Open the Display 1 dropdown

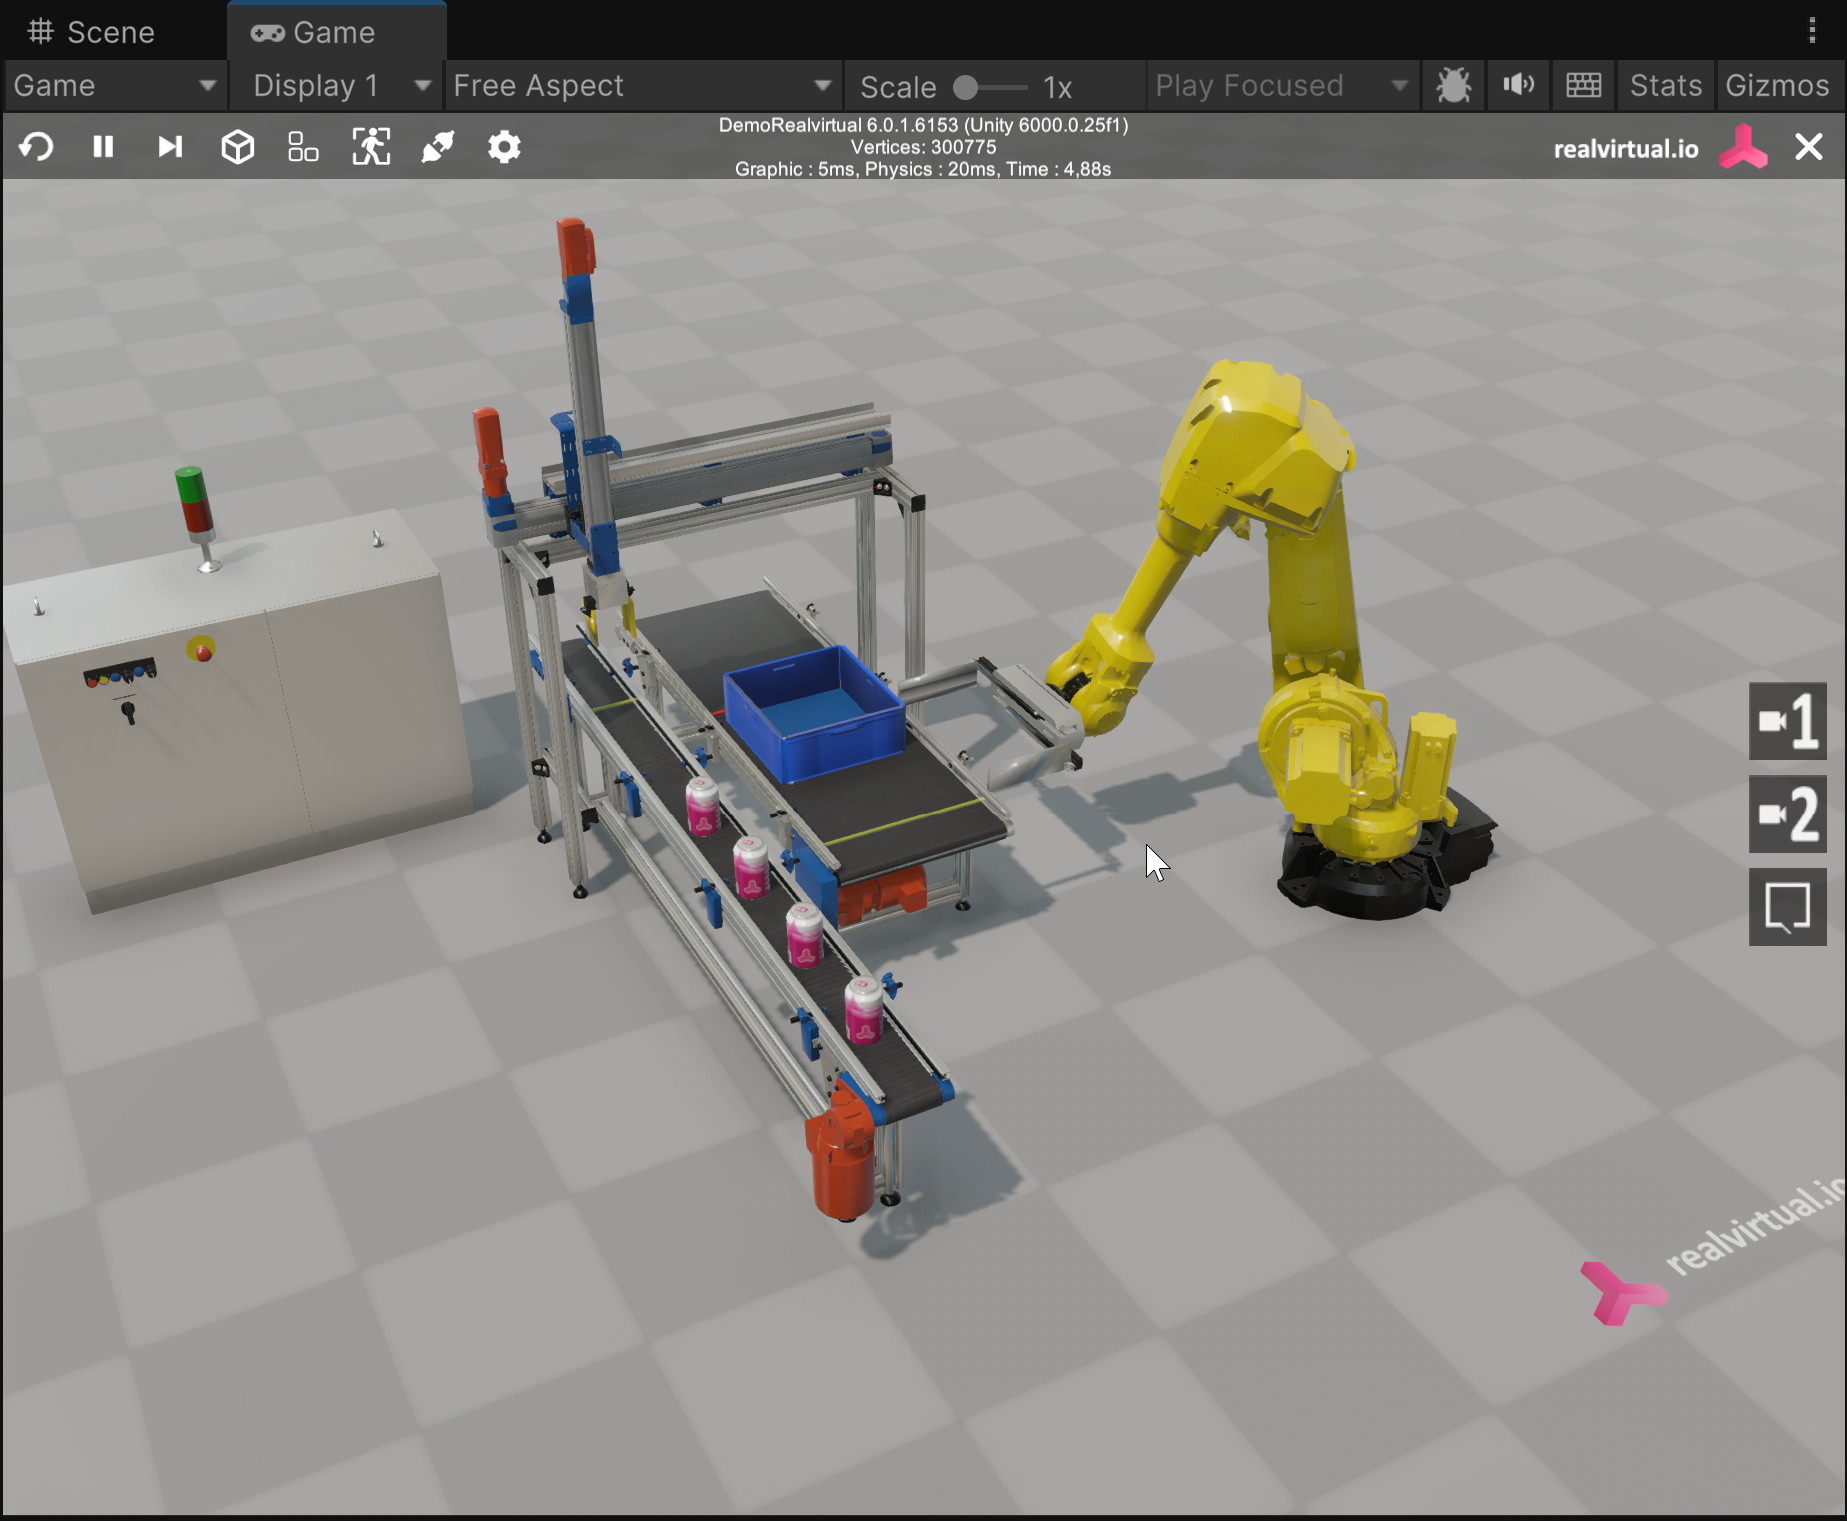click(x=340, y=86)
